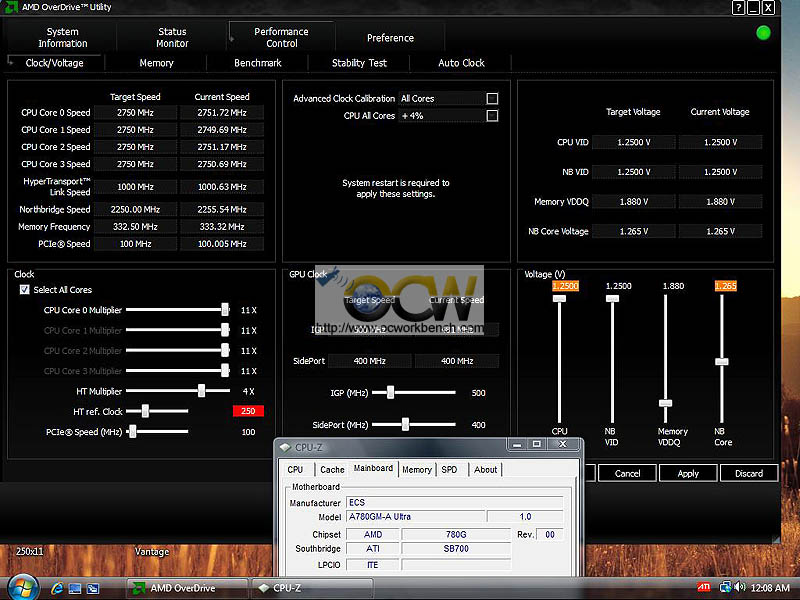Open the CPU tab in CPU-Z
Image resolution: width=800 pixels, height=600 pixels.
click(x=295, y=469)
